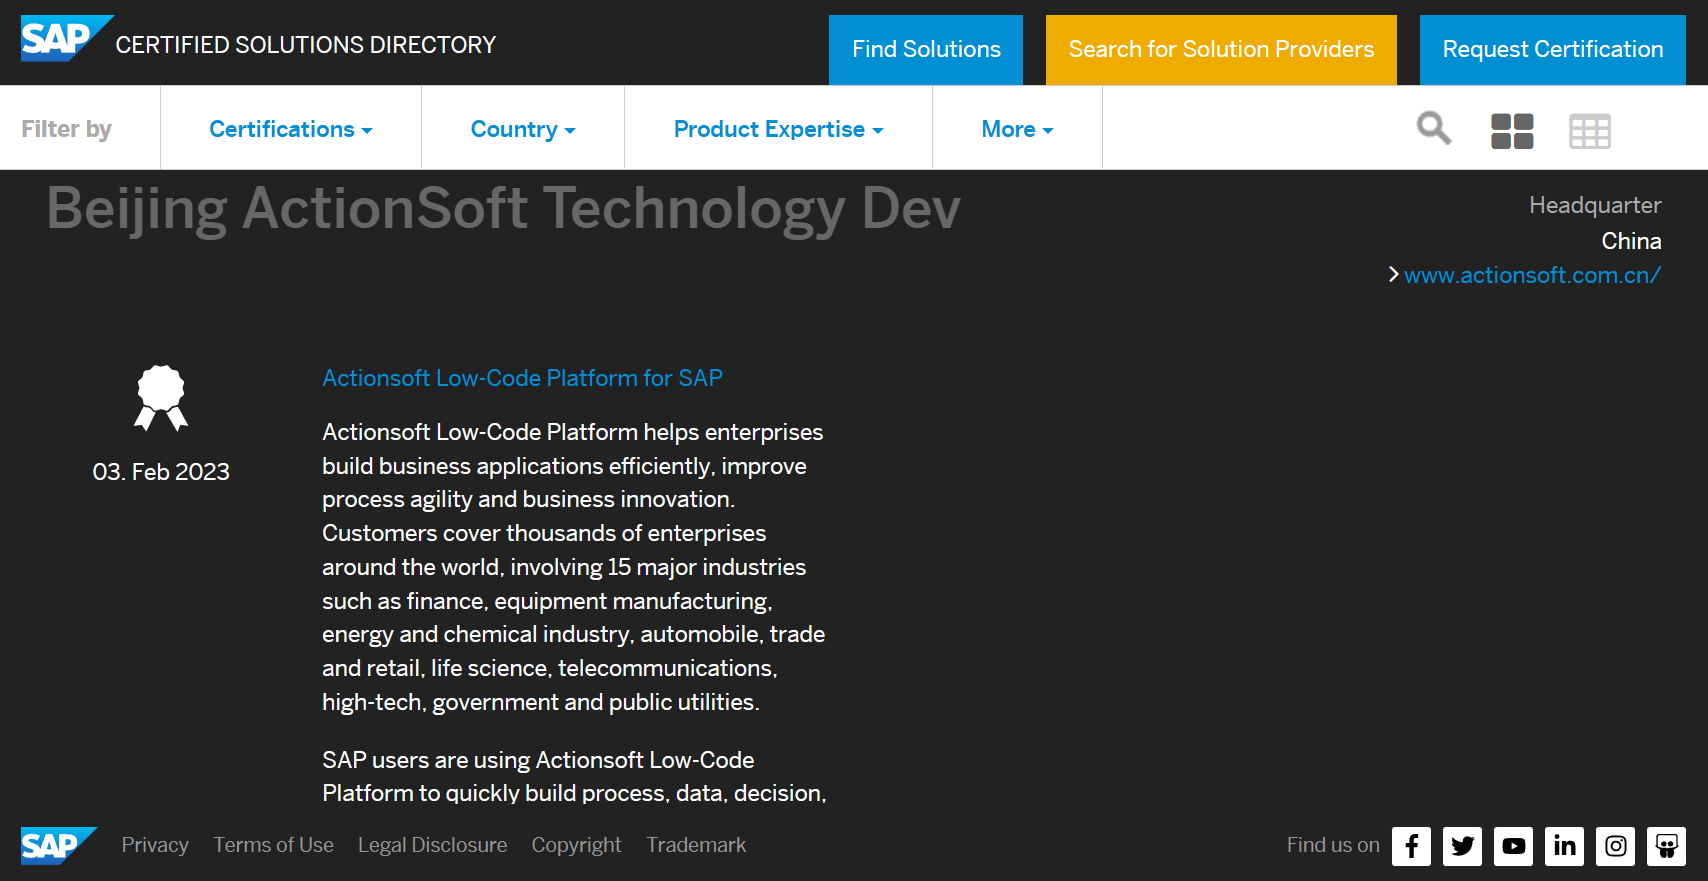This screenshot has width=1708, height=881.
Task: Click the certification ribbon badge icon
Action: coord(161,398)
